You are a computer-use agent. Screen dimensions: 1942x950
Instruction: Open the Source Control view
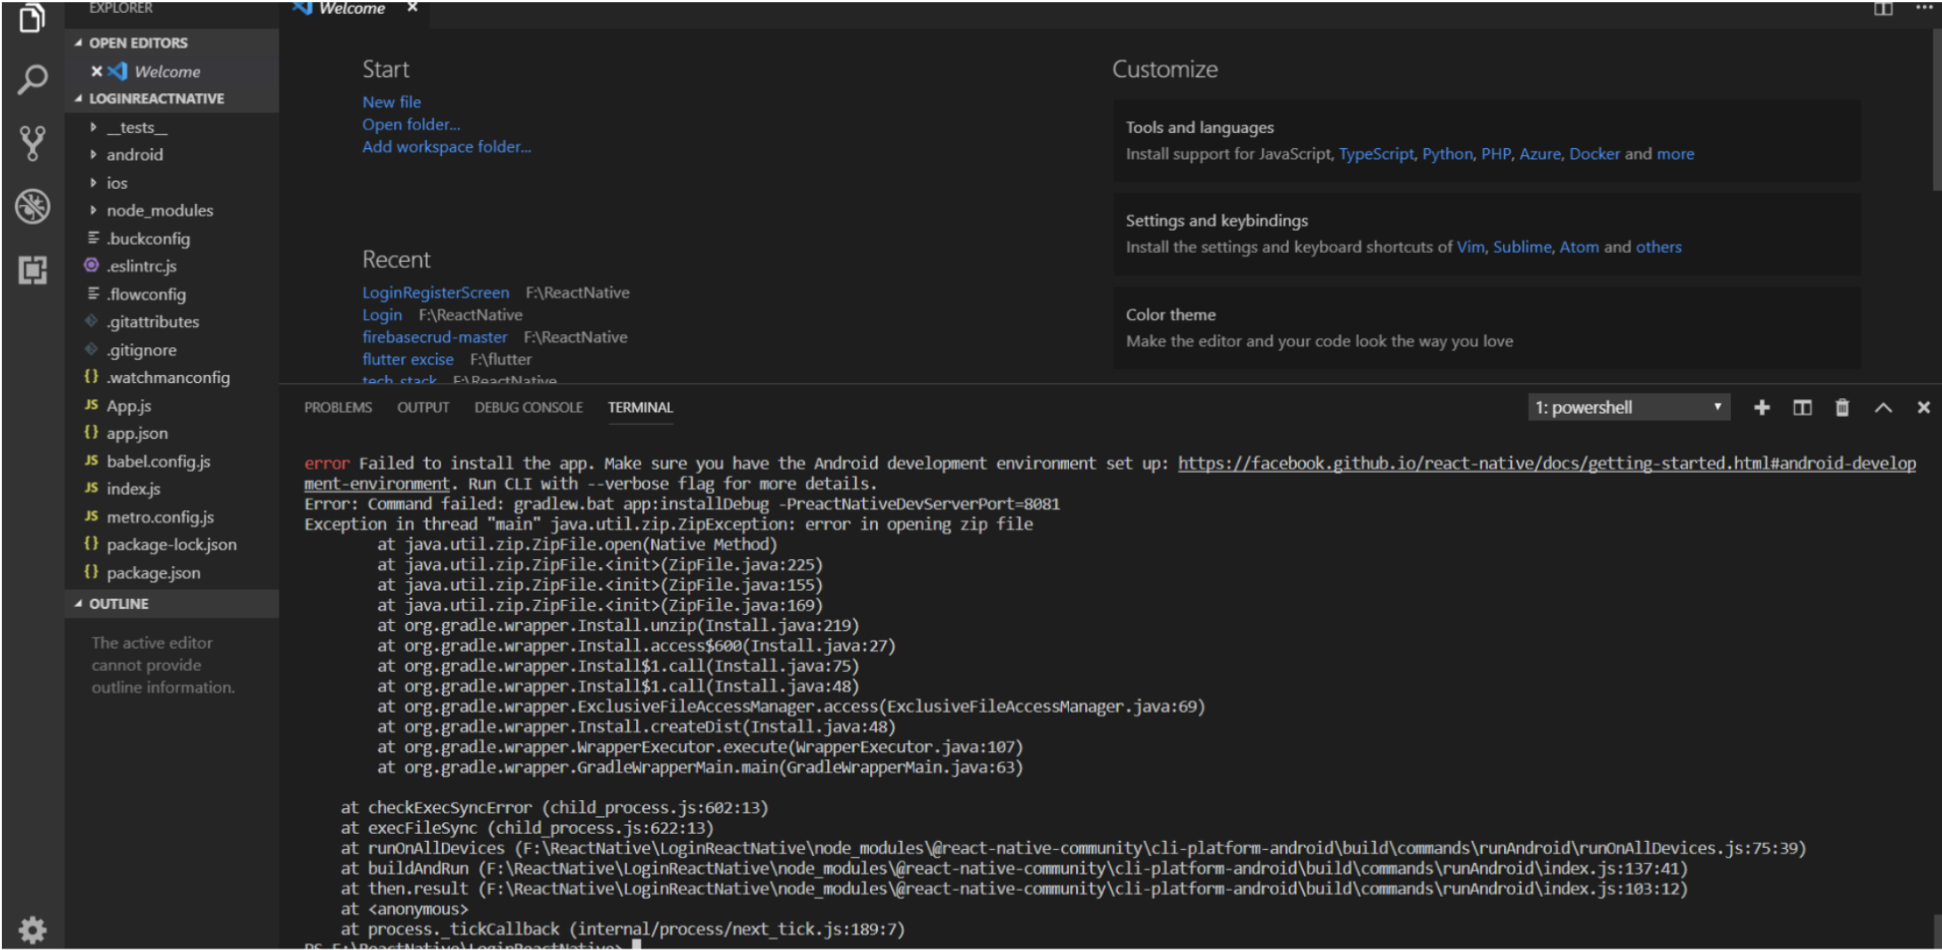(x=32, y=143)
